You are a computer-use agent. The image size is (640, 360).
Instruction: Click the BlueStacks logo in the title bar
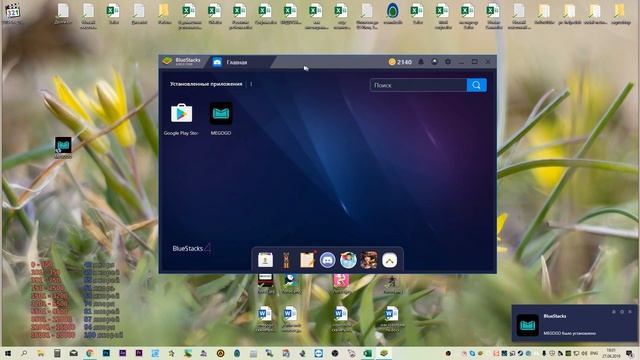click(x=182, y=61)
